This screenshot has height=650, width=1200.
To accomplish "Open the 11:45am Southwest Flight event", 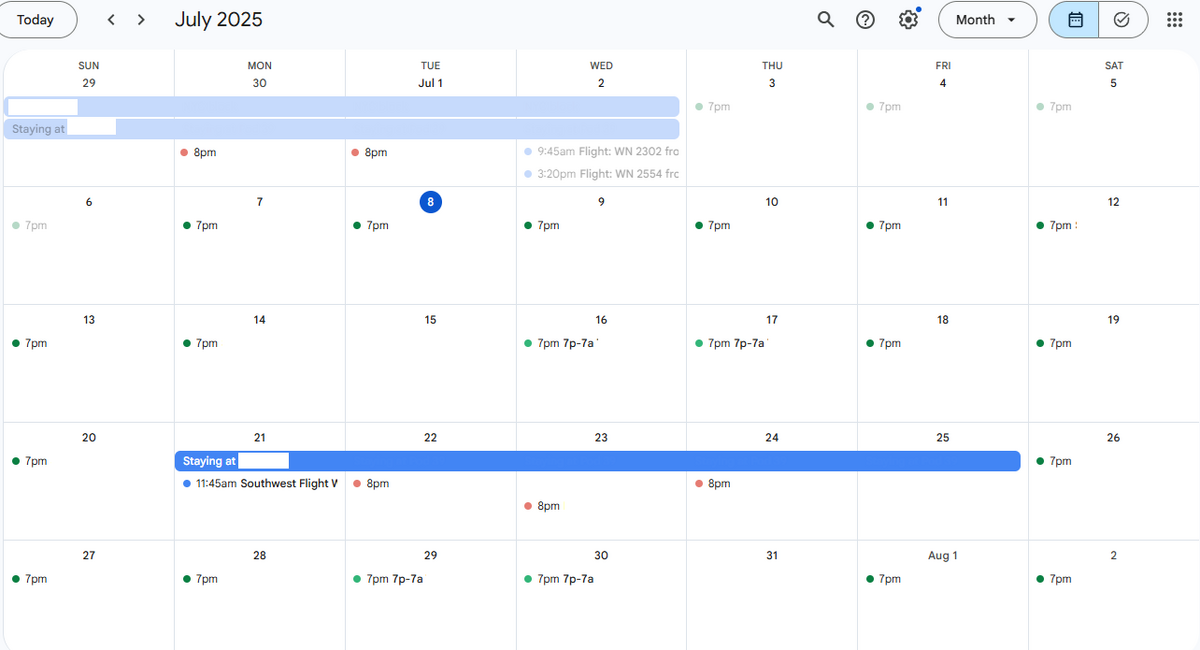I will (260, 484).
